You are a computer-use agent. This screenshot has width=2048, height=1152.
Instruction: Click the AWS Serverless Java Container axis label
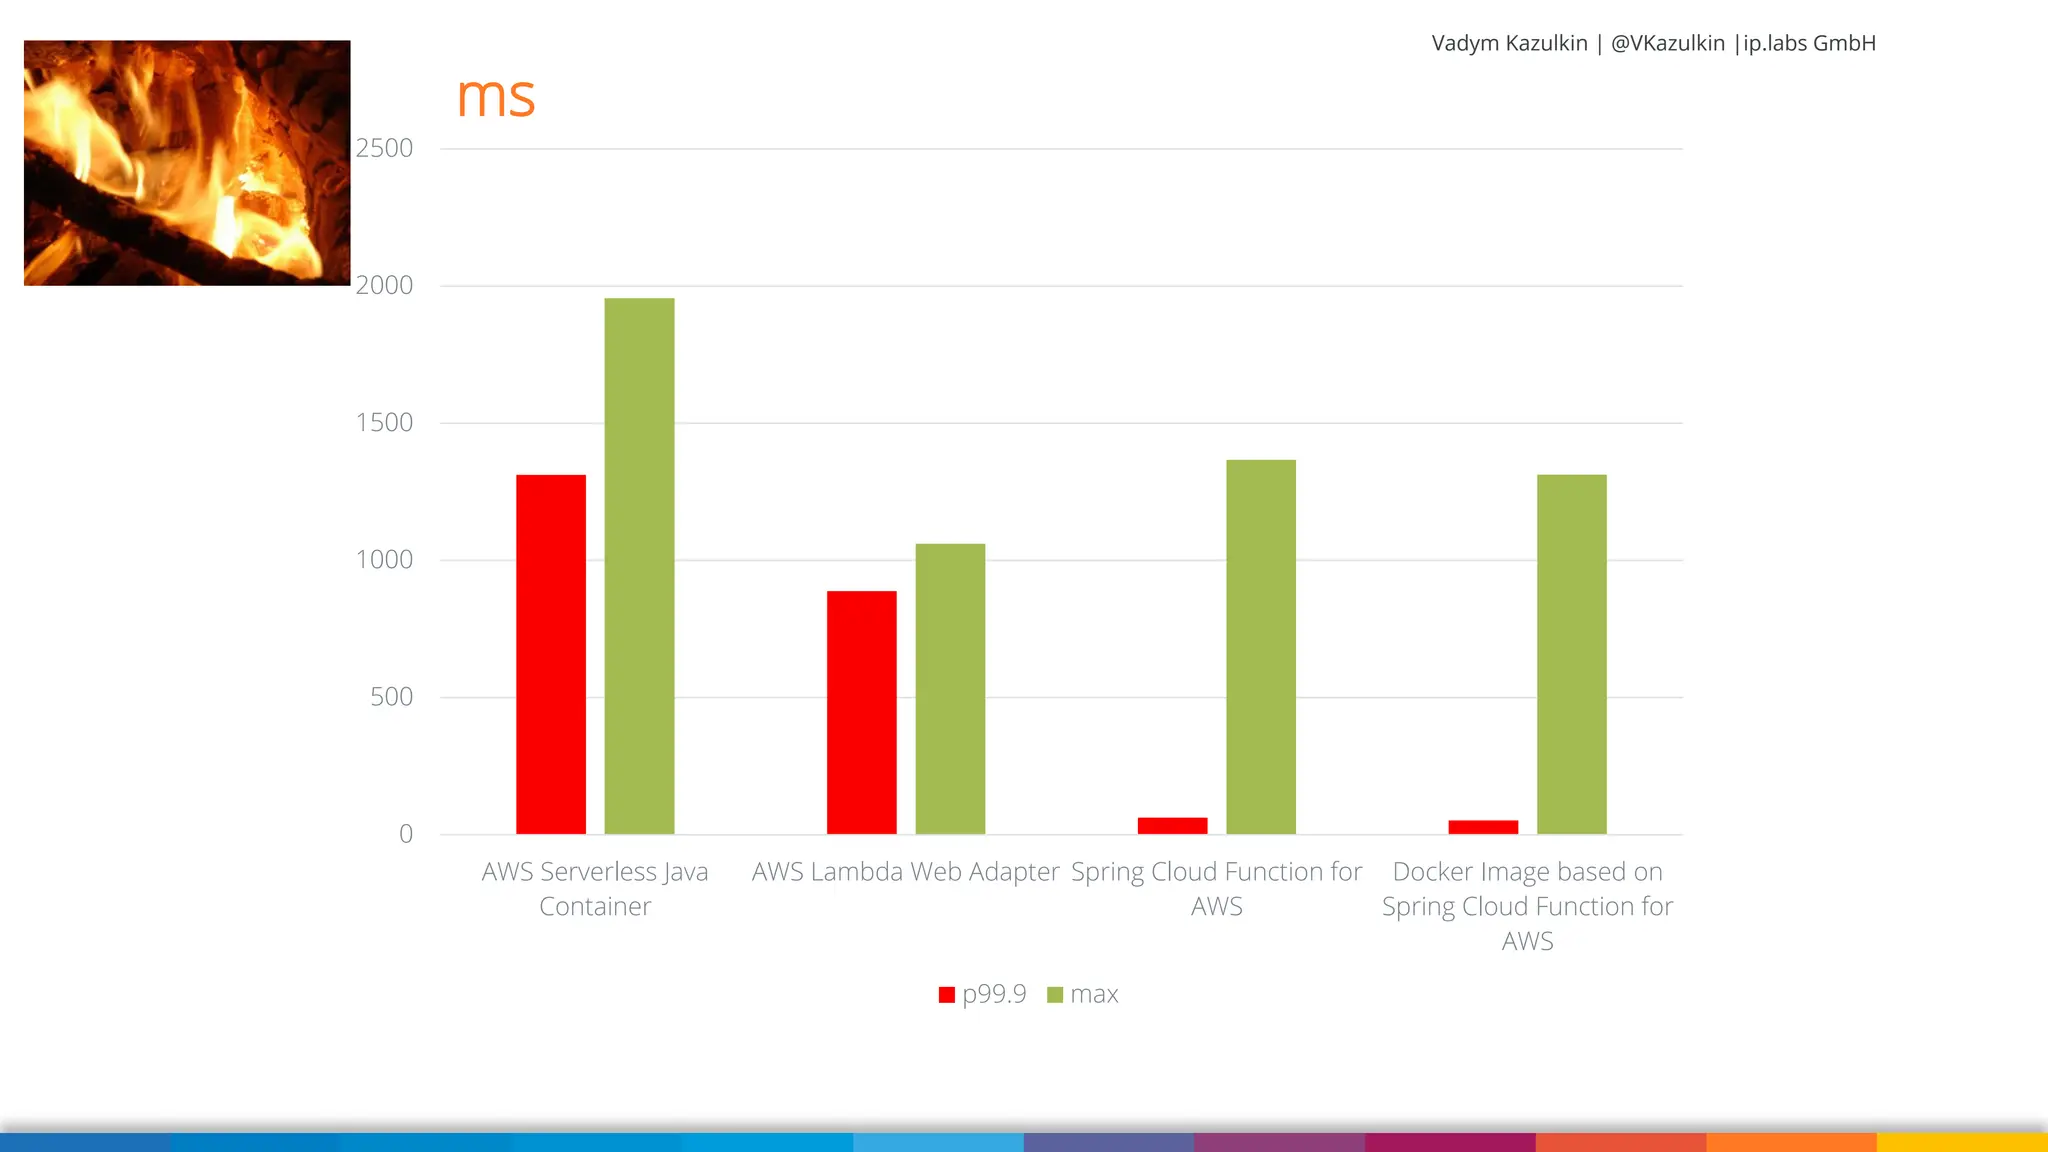pyautogui.click(x=595, y=889)
